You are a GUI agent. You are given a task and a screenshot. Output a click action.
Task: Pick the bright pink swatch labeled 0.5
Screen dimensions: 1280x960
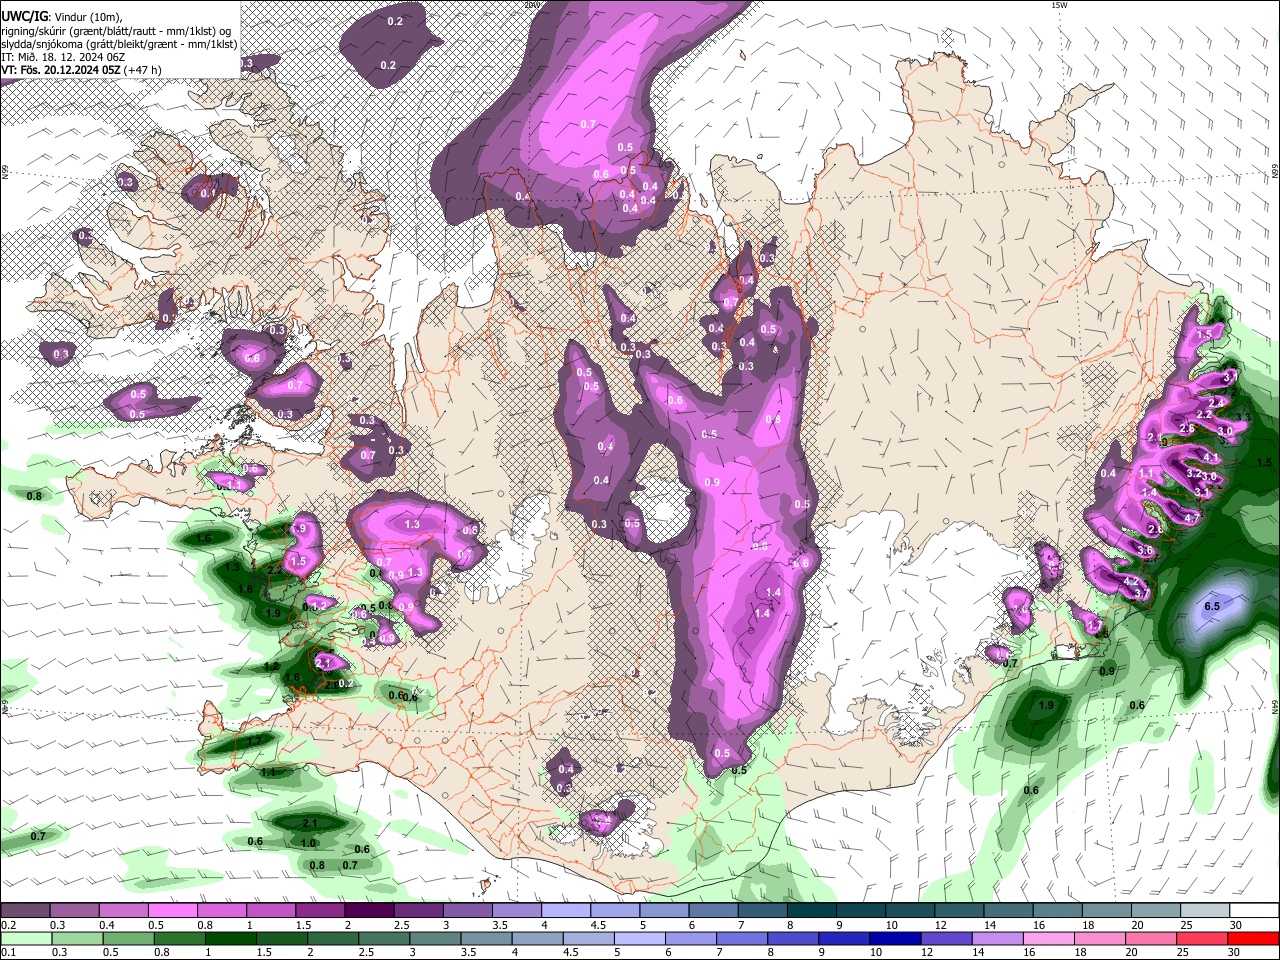pyautogui.click(x=172, y=911)
